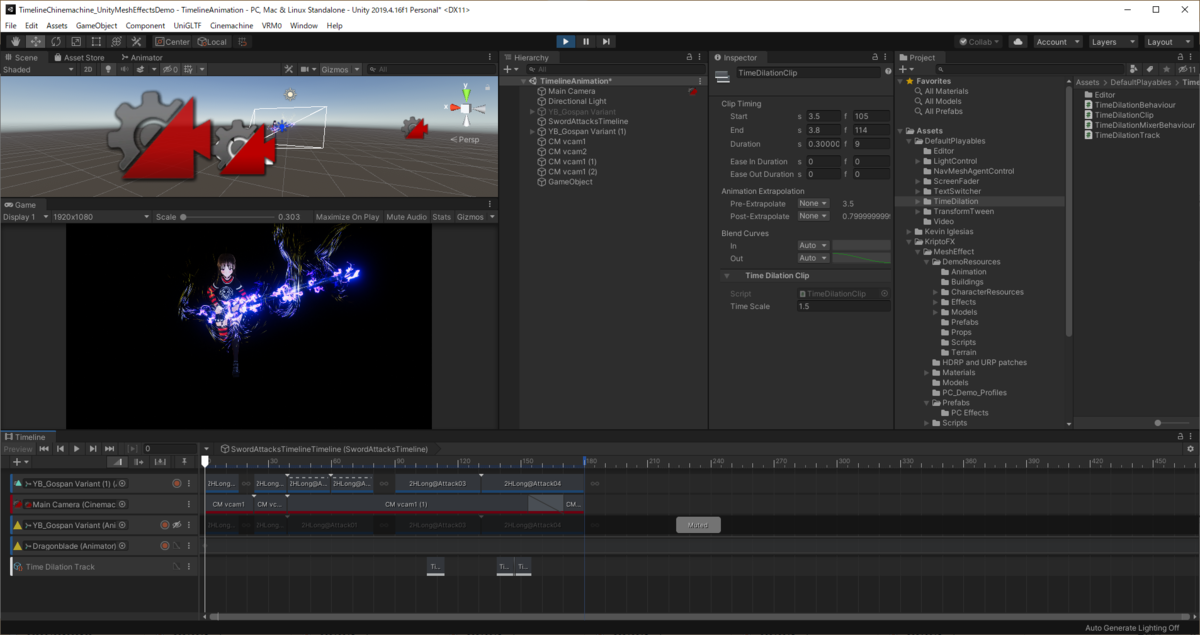Click the Time Scale input field
Viewport: 1200px width, 635px height.
(x=842, y=306)
